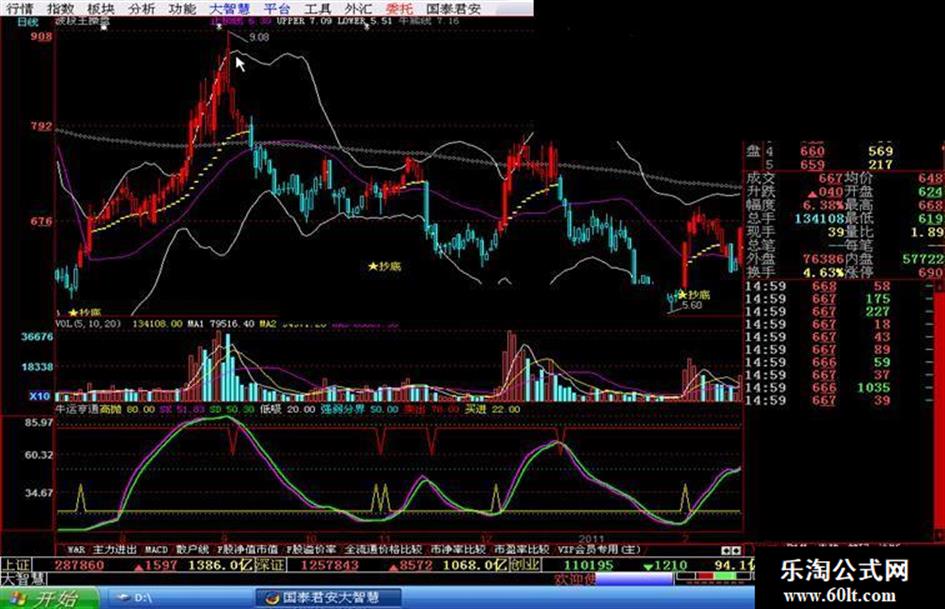This screenshot has height=609, width=945.
Task: Click the 牛运亨通 indicator title
Action: (77, 409)
